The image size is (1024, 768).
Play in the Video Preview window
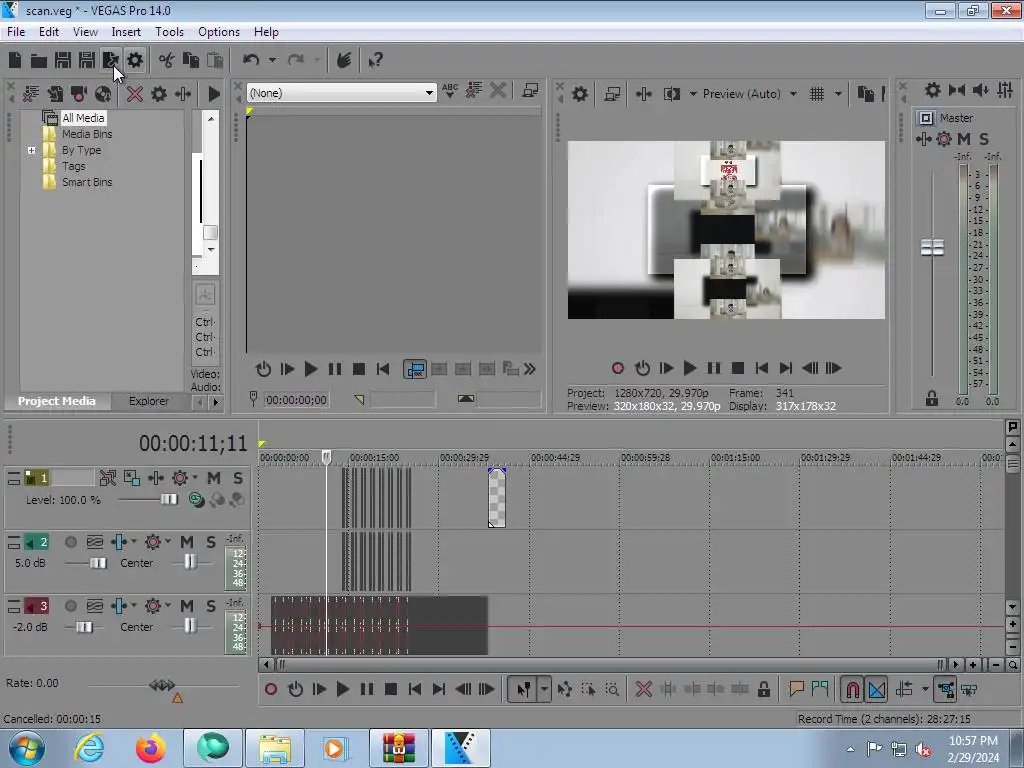690,368
